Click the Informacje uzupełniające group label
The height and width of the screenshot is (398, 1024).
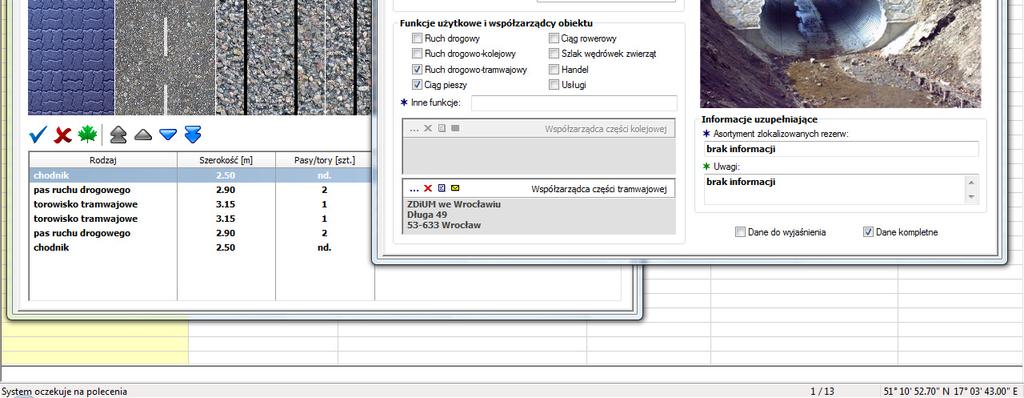[759, 120]
